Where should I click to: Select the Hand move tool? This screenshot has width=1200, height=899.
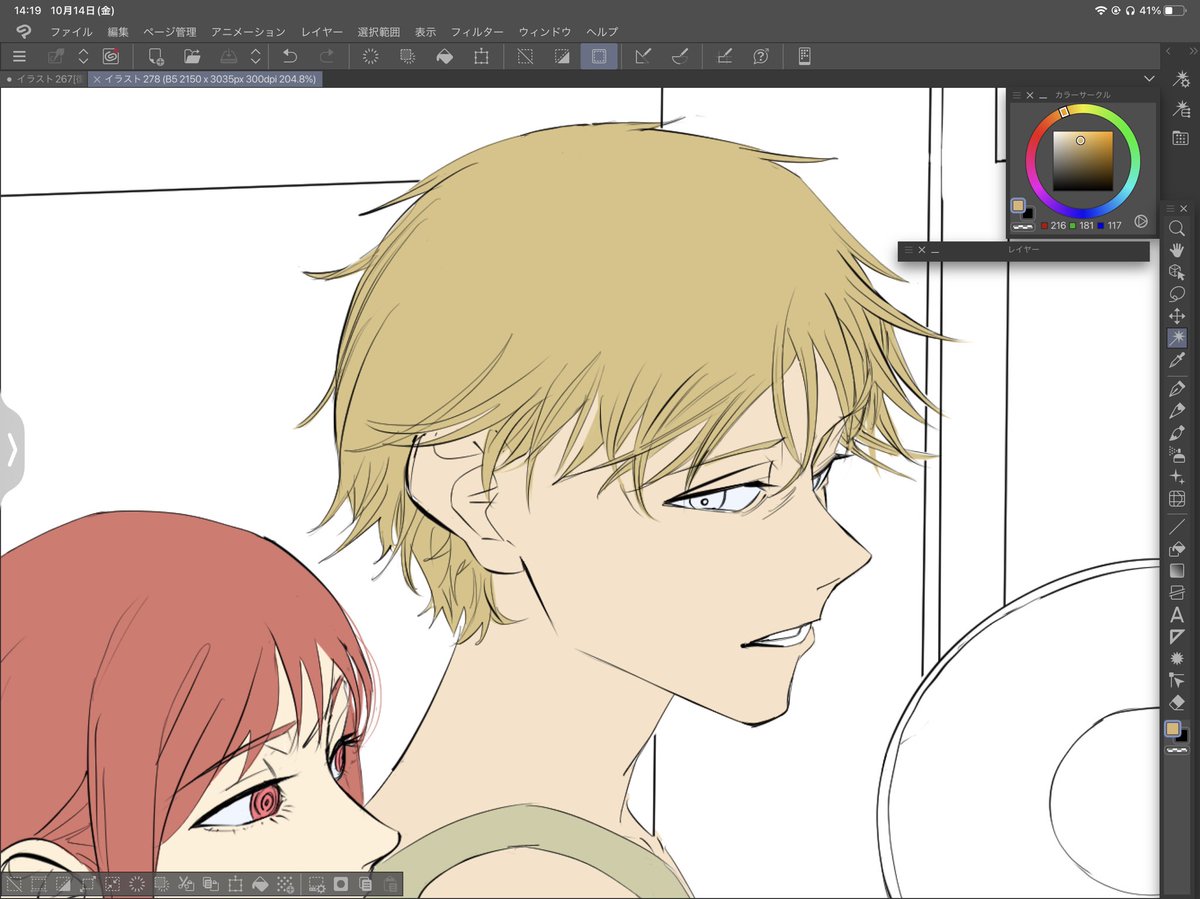1177,250
